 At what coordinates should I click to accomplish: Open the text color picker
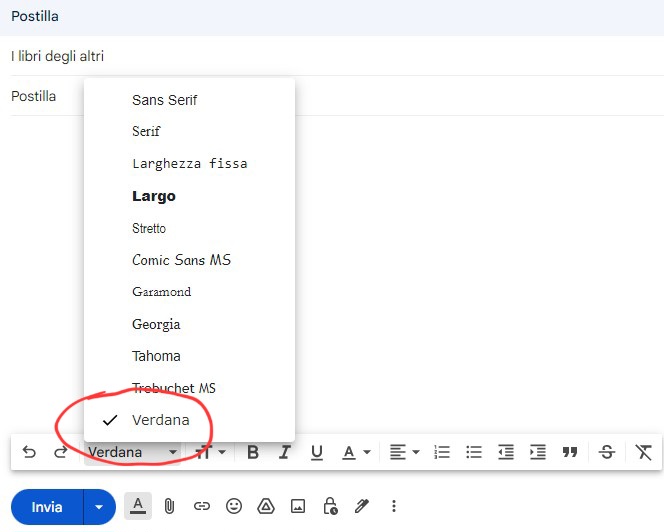[355, 453]
